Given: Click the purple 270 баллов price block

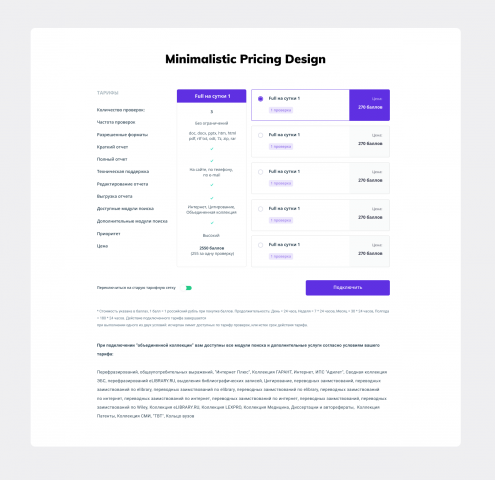Looking at the screenshot, I should coord(369,105).
